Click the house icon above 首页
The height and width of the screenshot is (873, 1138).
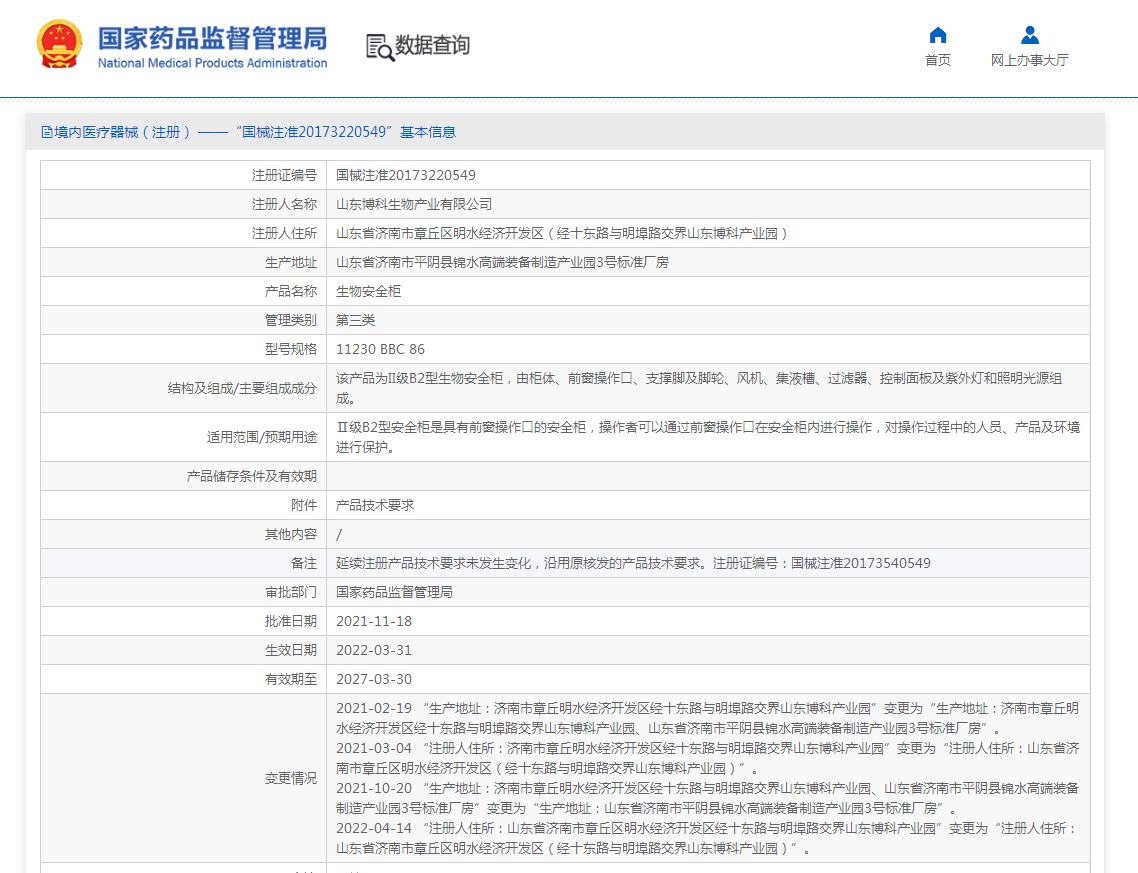point(937,35)
